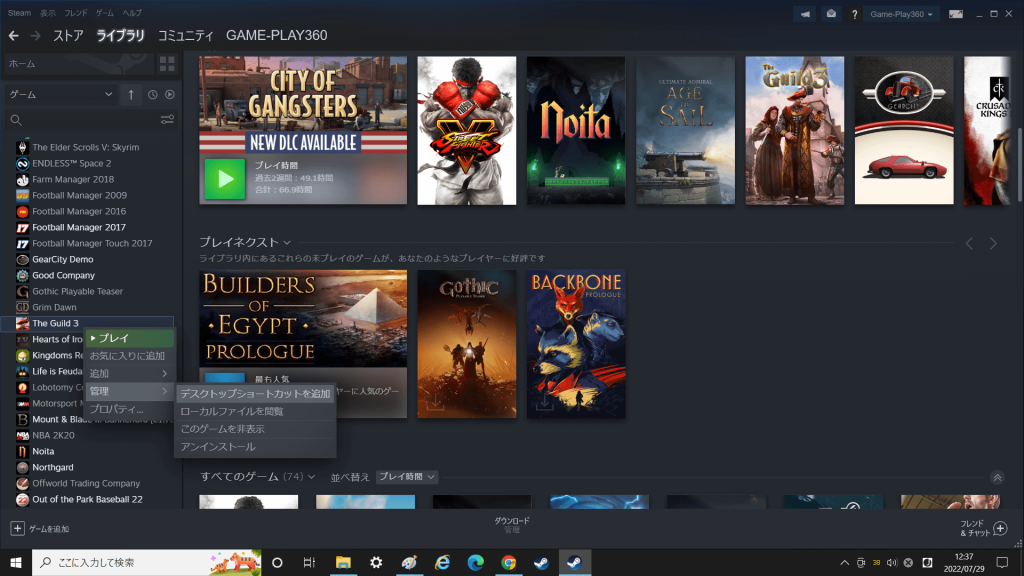Click the sidebar sort up arrow
1024x576 pixels.
click(131, 95)
